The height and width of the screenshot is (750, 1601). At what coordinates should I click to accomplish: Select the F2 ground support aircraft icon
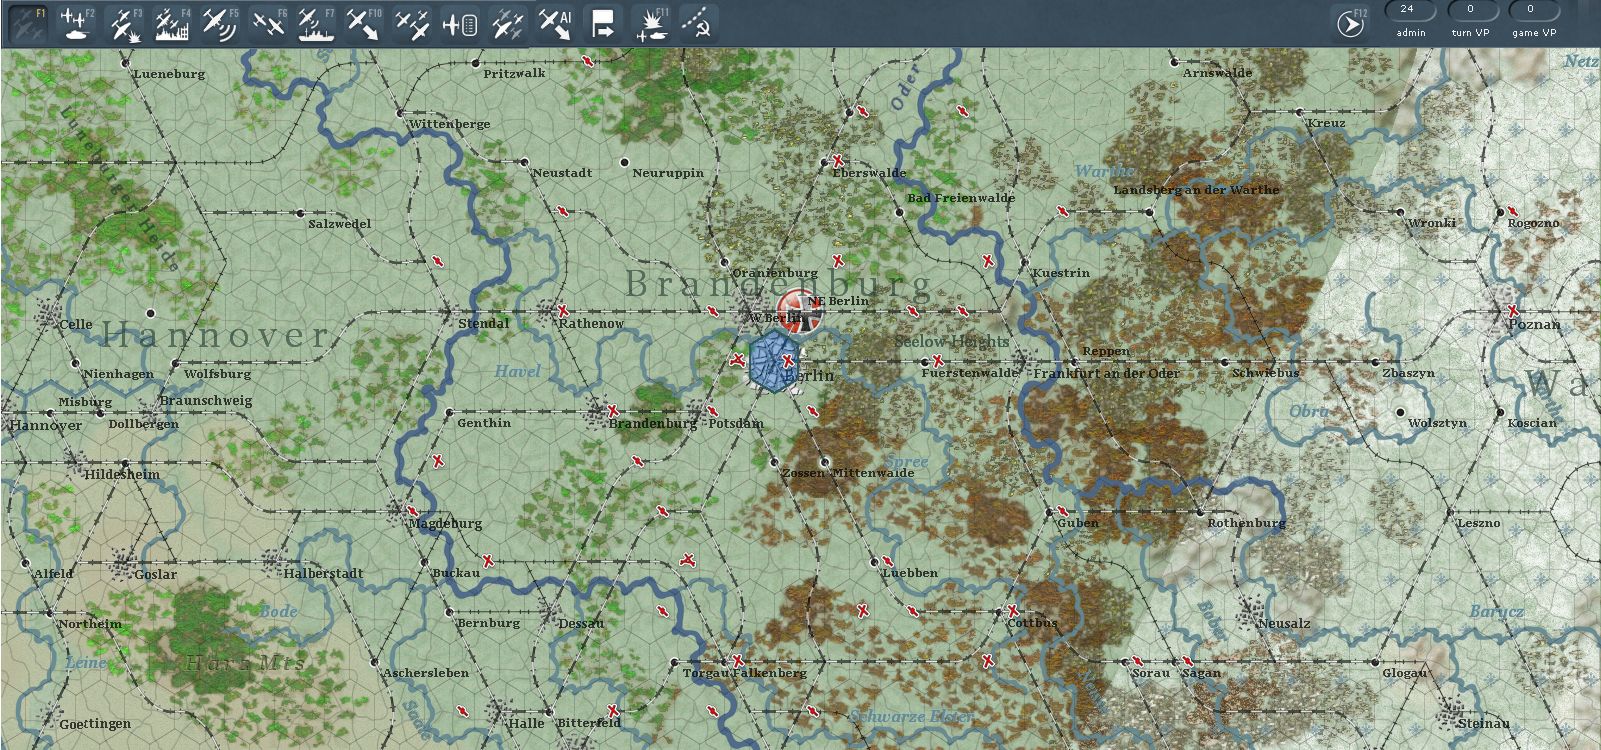[74, 23]
